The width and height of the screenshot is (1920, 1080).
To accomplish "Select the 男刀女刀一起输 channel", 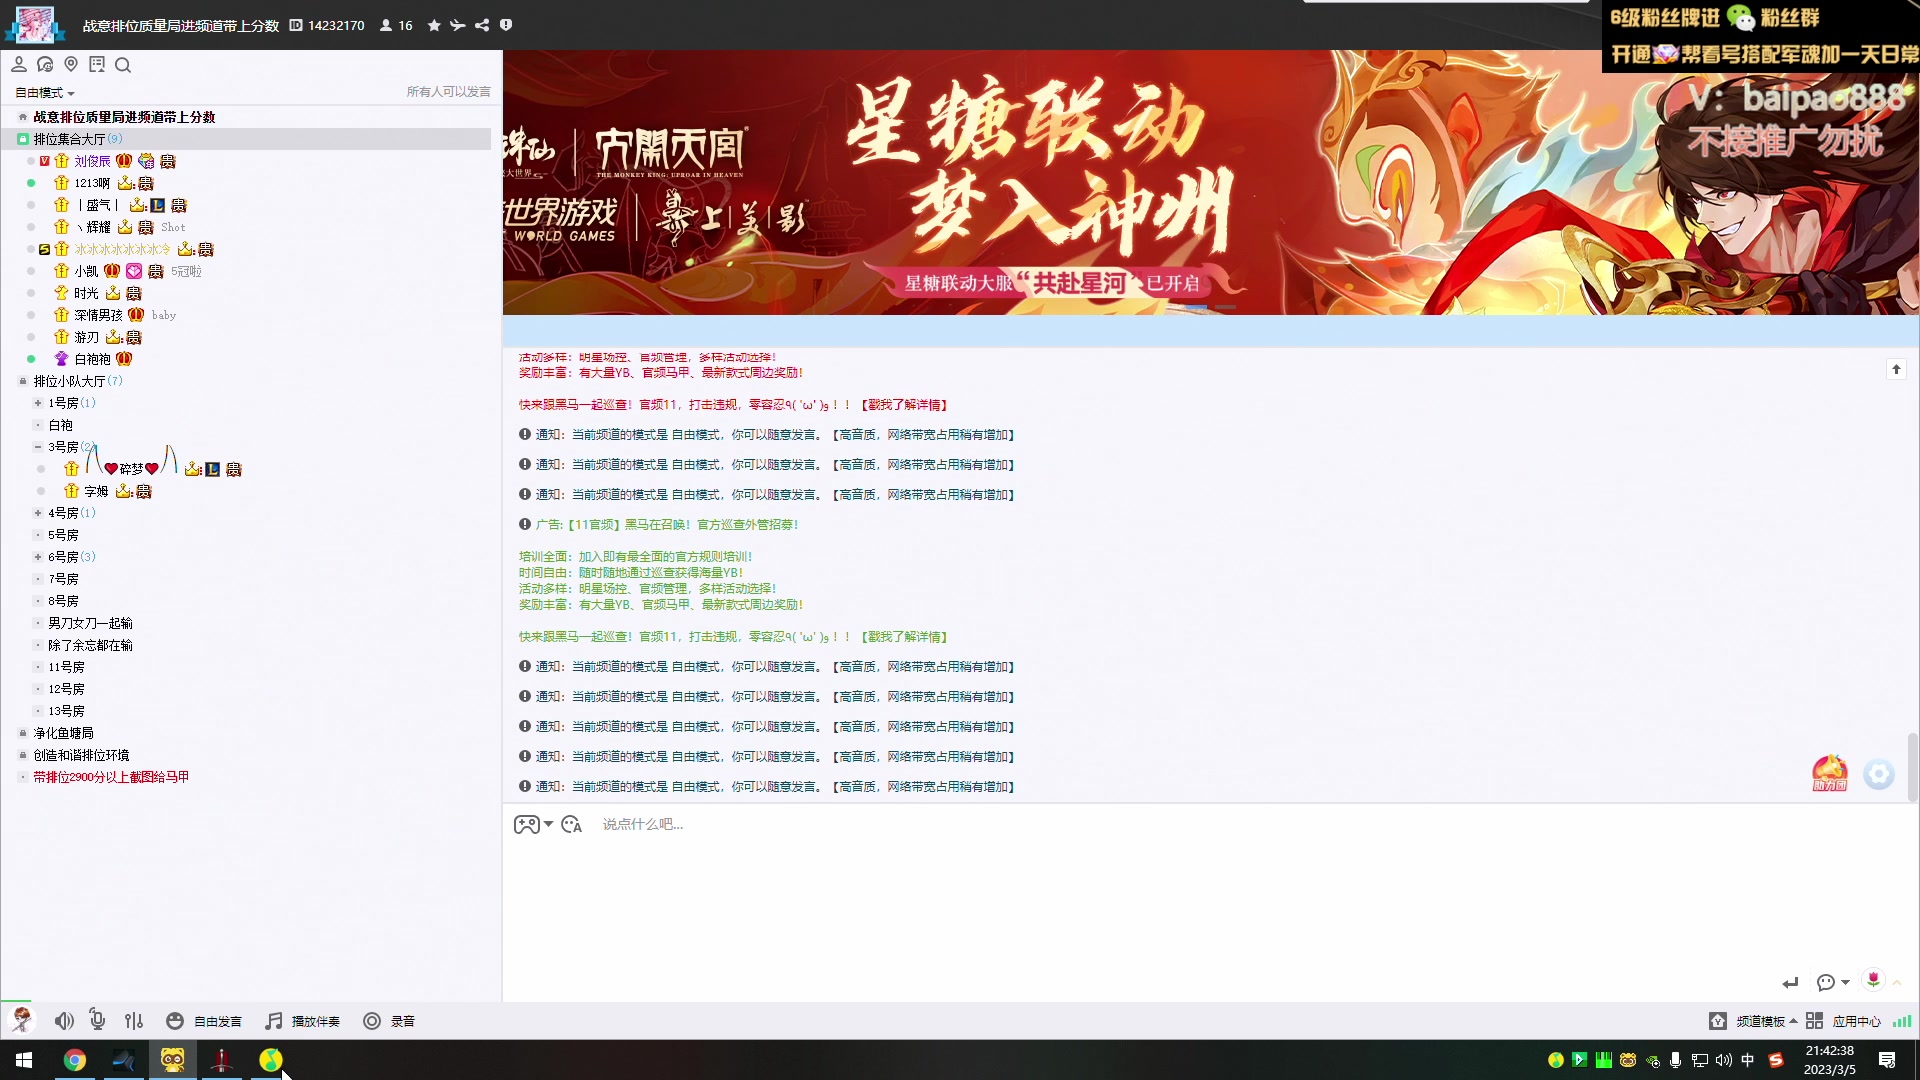I will click(x=90, y=623).
